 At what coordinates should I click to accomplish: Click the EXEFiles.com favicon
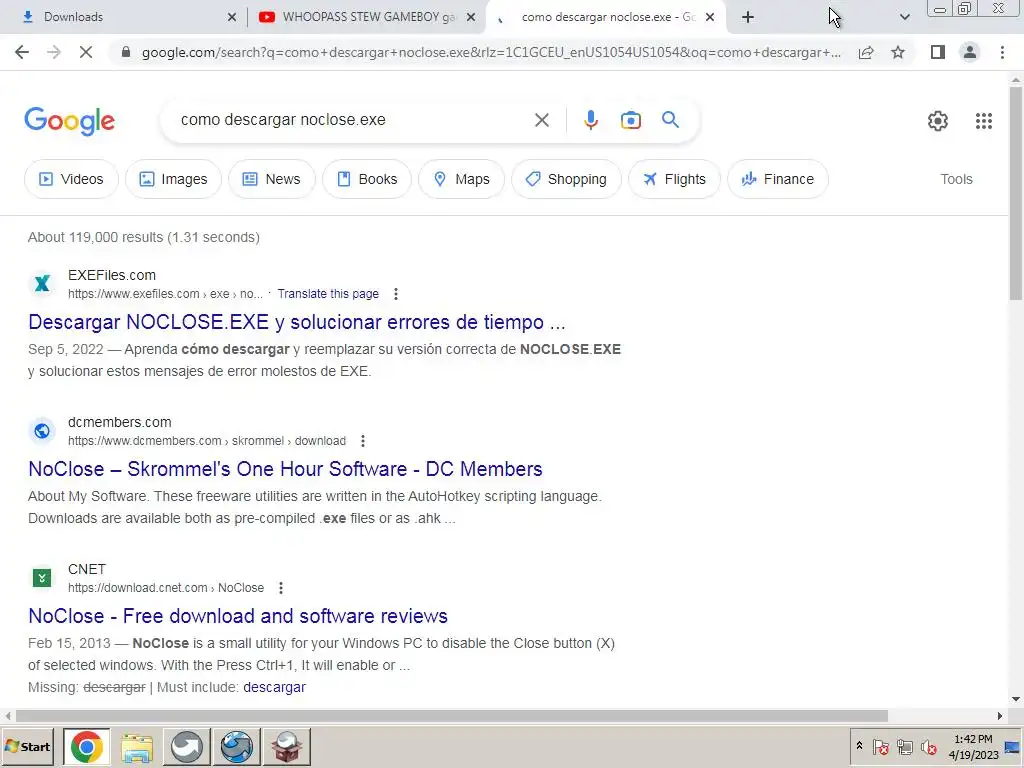pyautogui.click(x=42, y=283)
